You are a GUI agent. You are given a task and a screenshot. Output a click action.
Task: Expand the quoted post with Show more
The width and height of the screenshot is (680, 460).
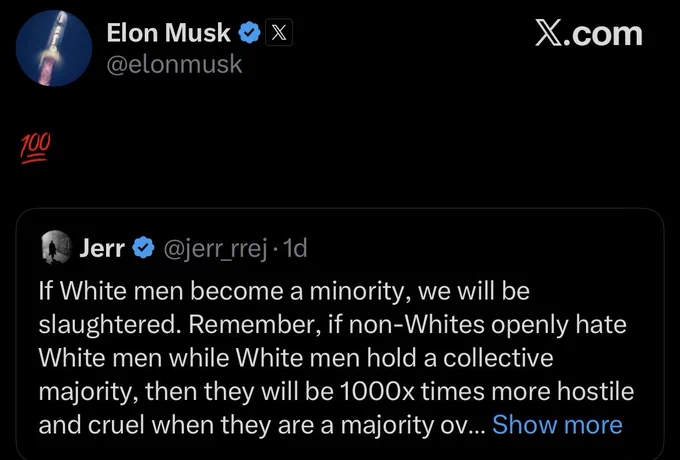(x=557, y=424)
